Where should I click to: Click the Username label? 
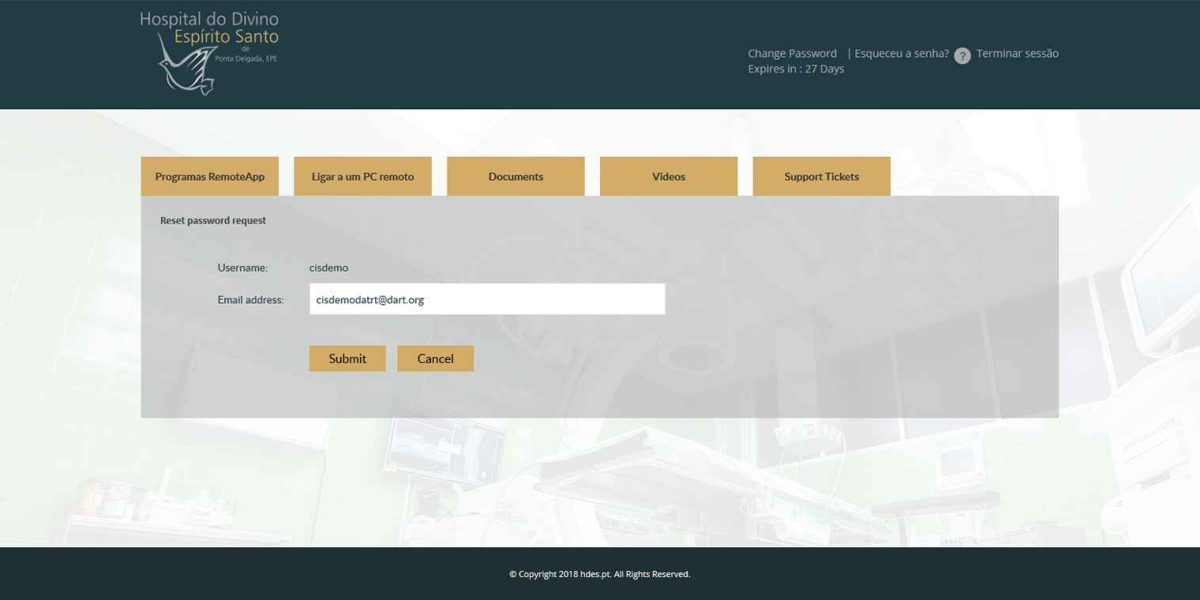[243, 268]
